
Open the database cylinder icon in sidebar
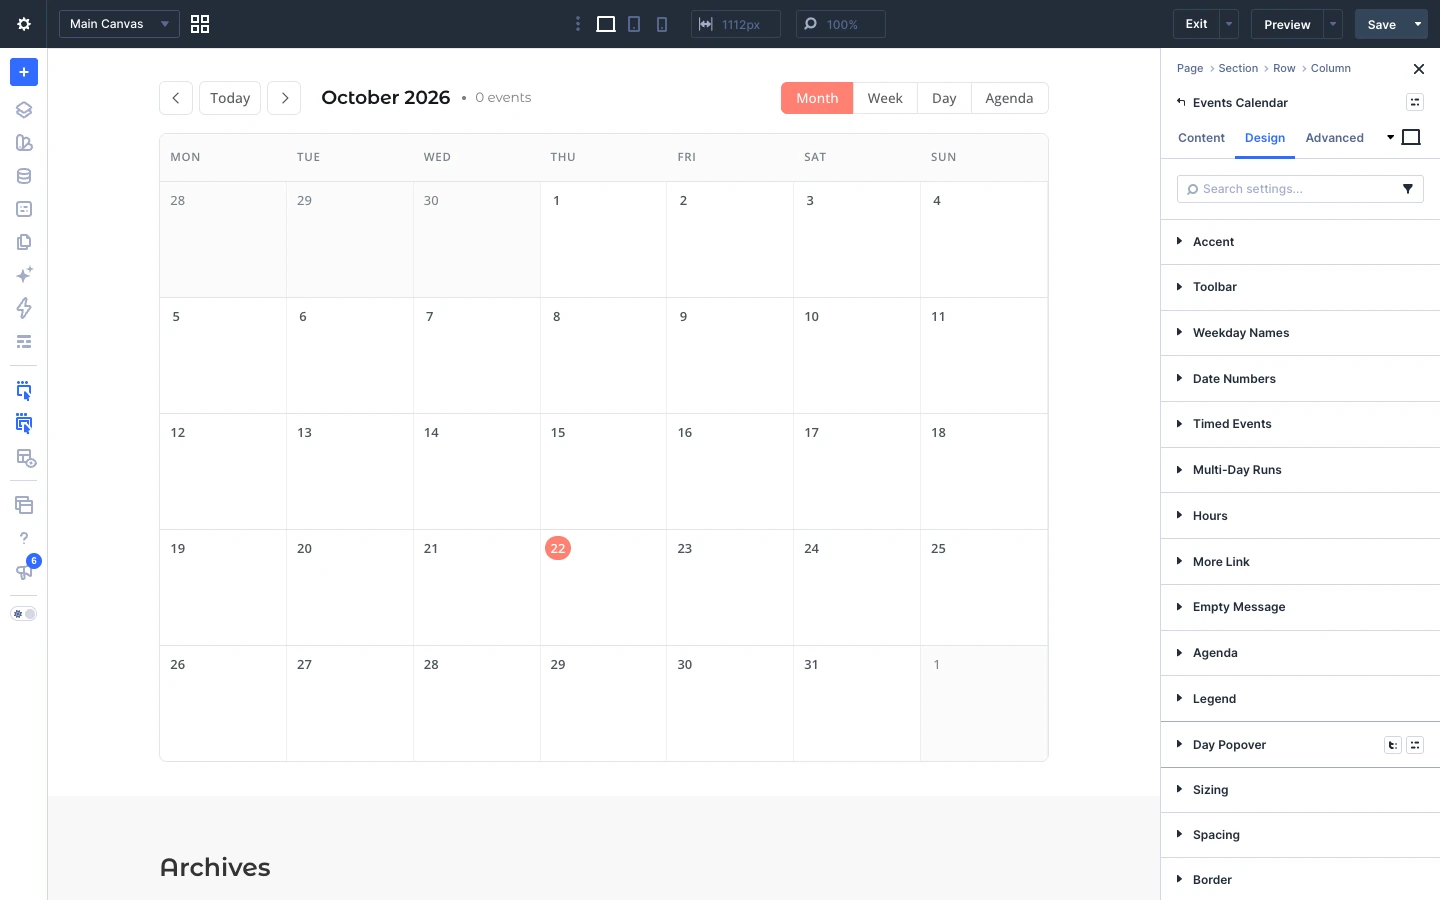click(x=24, y=176)
